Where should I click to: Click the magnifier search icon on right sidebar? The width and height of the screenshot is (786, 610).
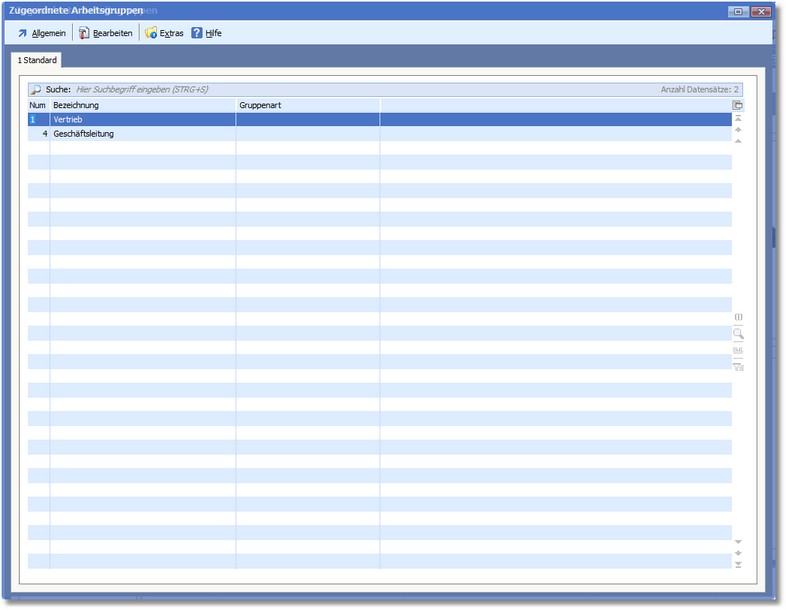click(738, 334)
